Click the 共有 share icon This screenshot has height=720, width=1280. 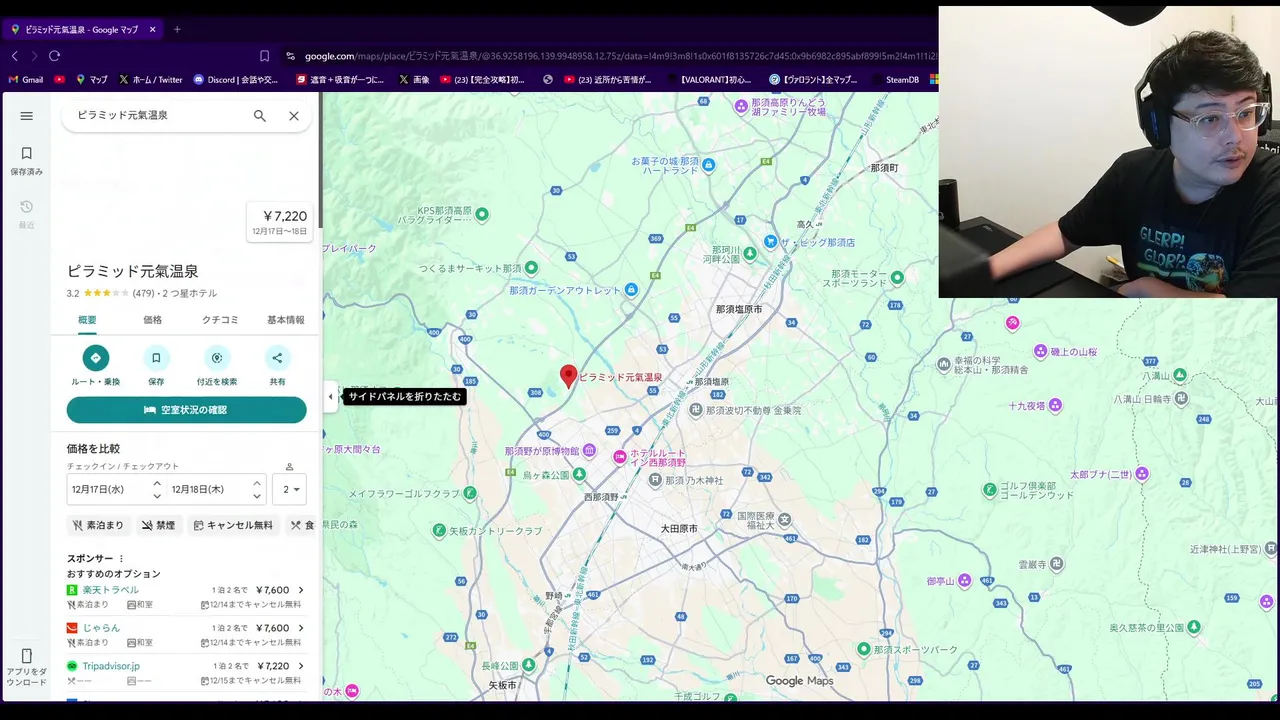(277, 358)
